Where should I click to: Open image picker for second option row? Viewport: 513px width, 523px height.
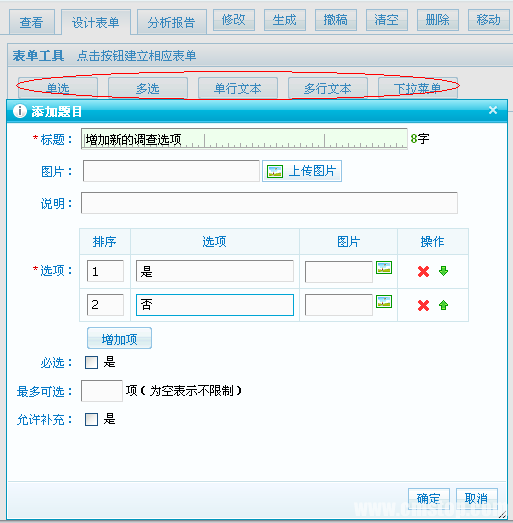pos(384,302)
